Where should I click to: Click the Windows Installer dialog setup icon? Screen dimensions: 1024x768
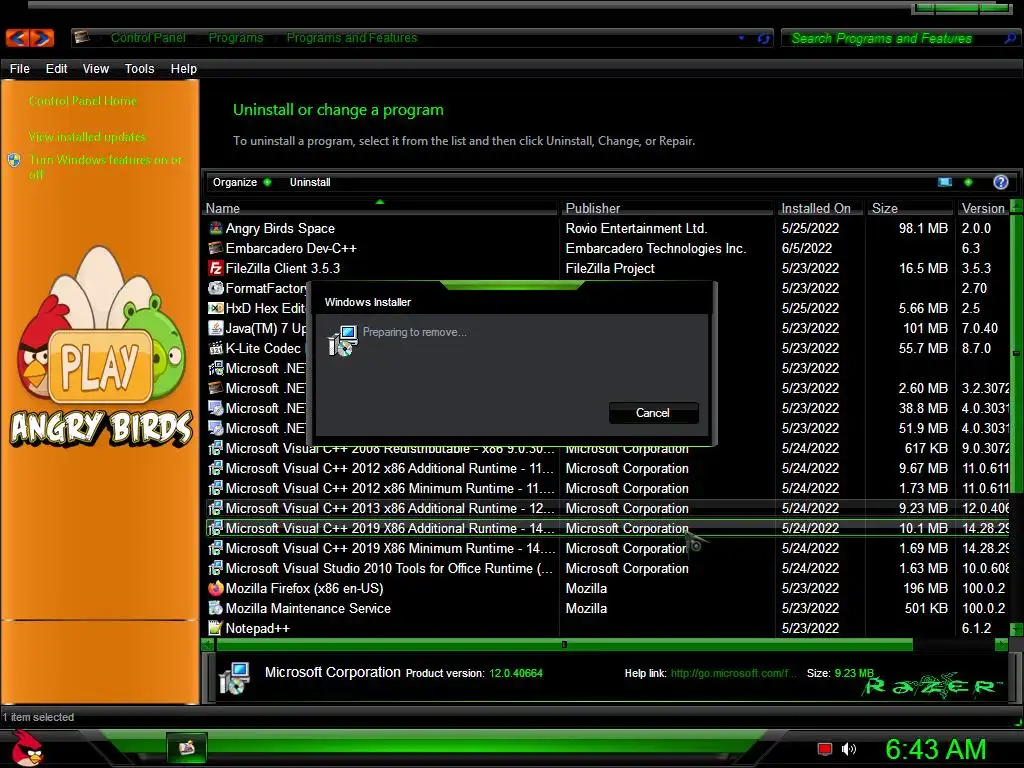click(342, 340)
